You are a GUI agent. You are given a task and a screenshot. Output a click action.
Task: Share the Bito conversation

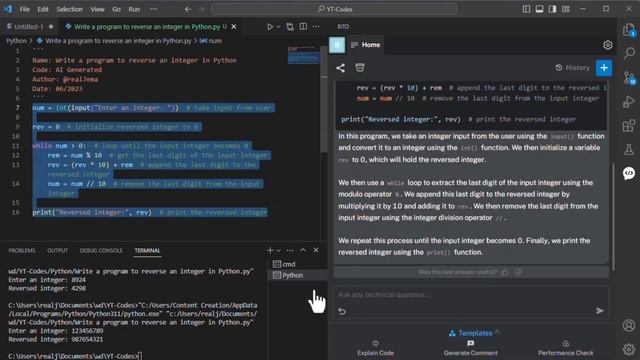click(340, 68)
